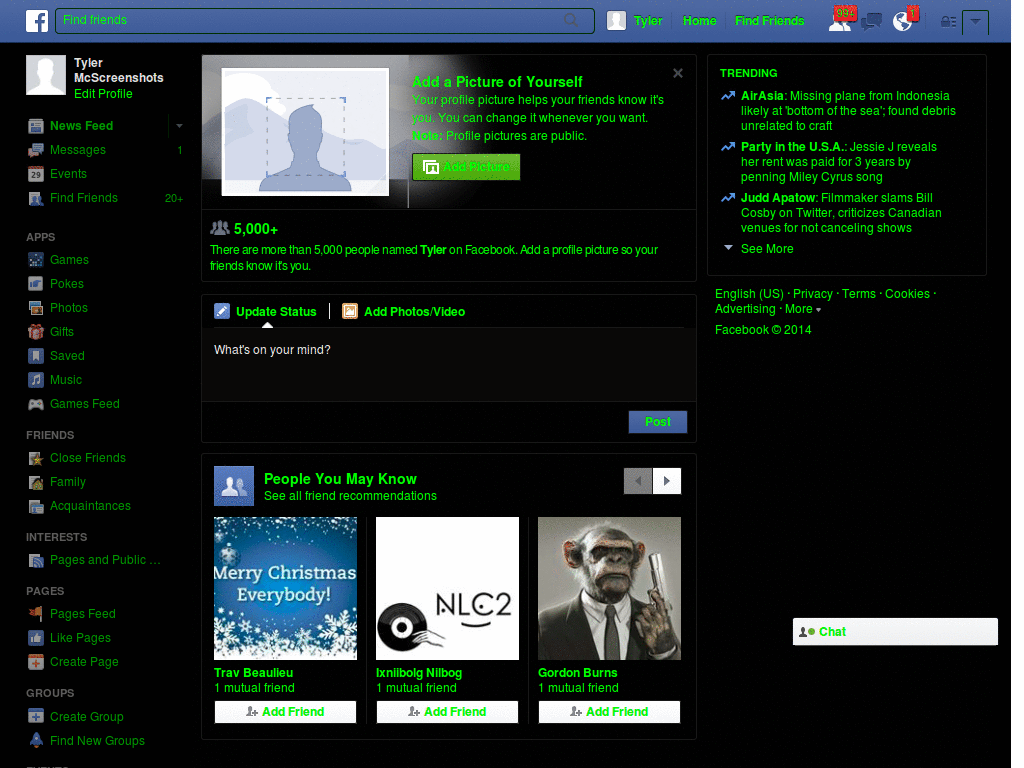Viewport: 1024px width, 768px height.
Task: Open friend requests notification icon
Action: (840, 21)
